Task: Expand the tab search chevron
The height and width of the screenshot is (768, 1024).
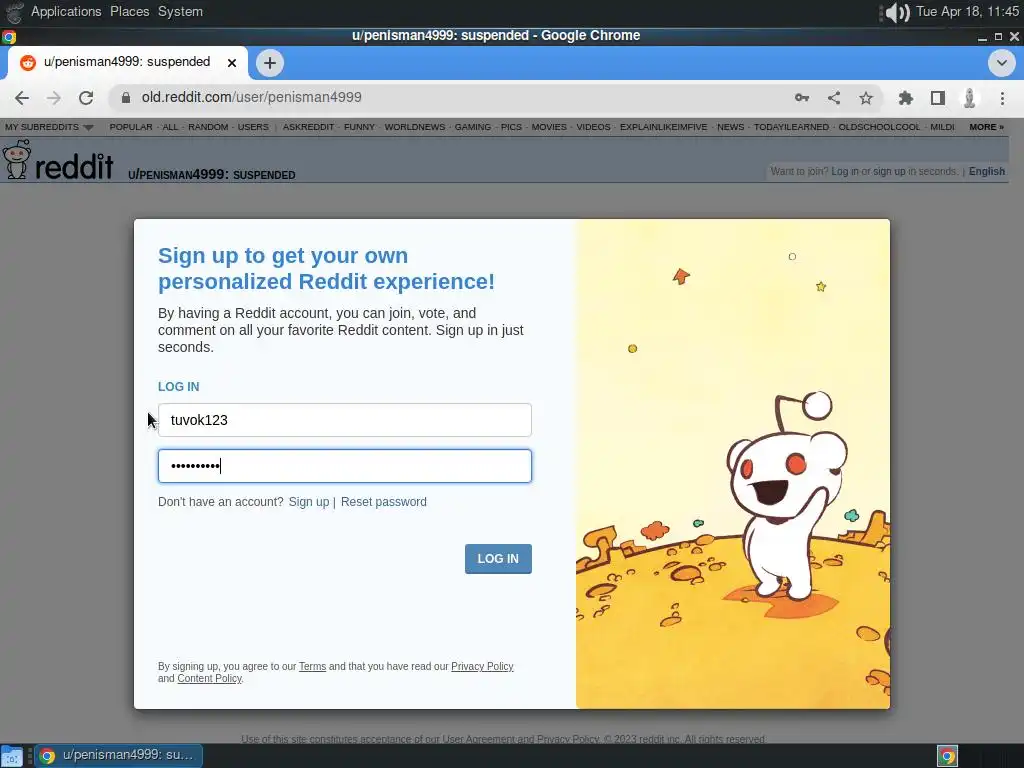Action: coord(1001,63)
